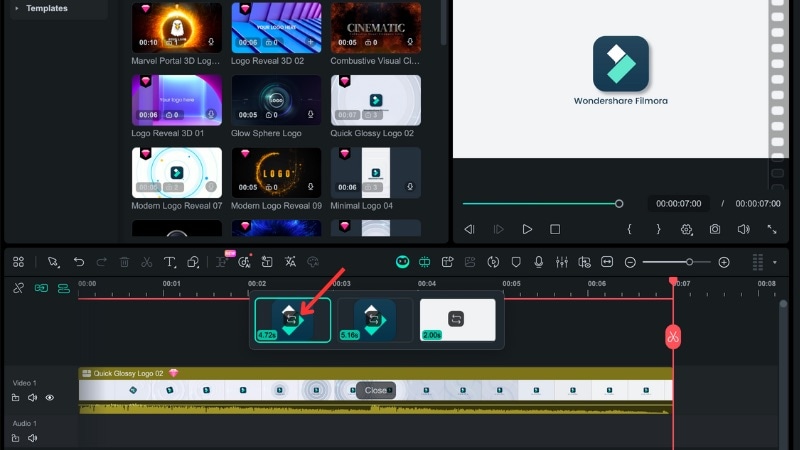Open the AI music tool icon
800x450 pixels.
[x=245, y=262]
